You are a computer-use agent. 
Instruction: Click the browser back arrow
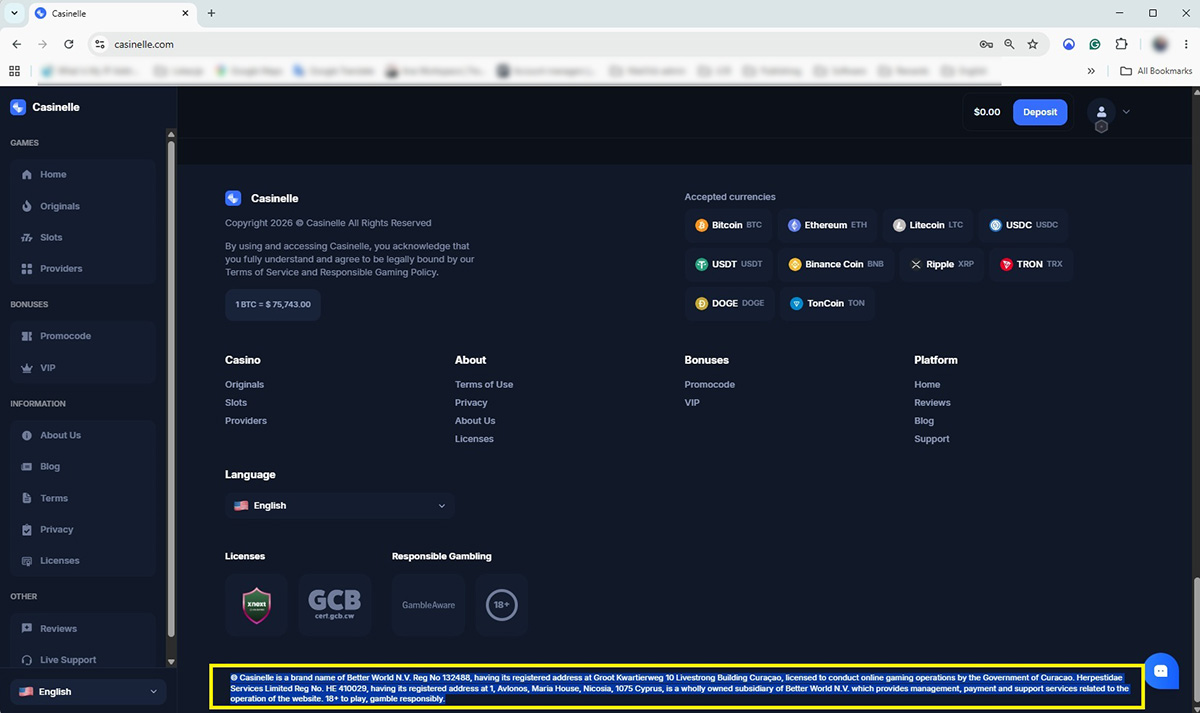16,44
